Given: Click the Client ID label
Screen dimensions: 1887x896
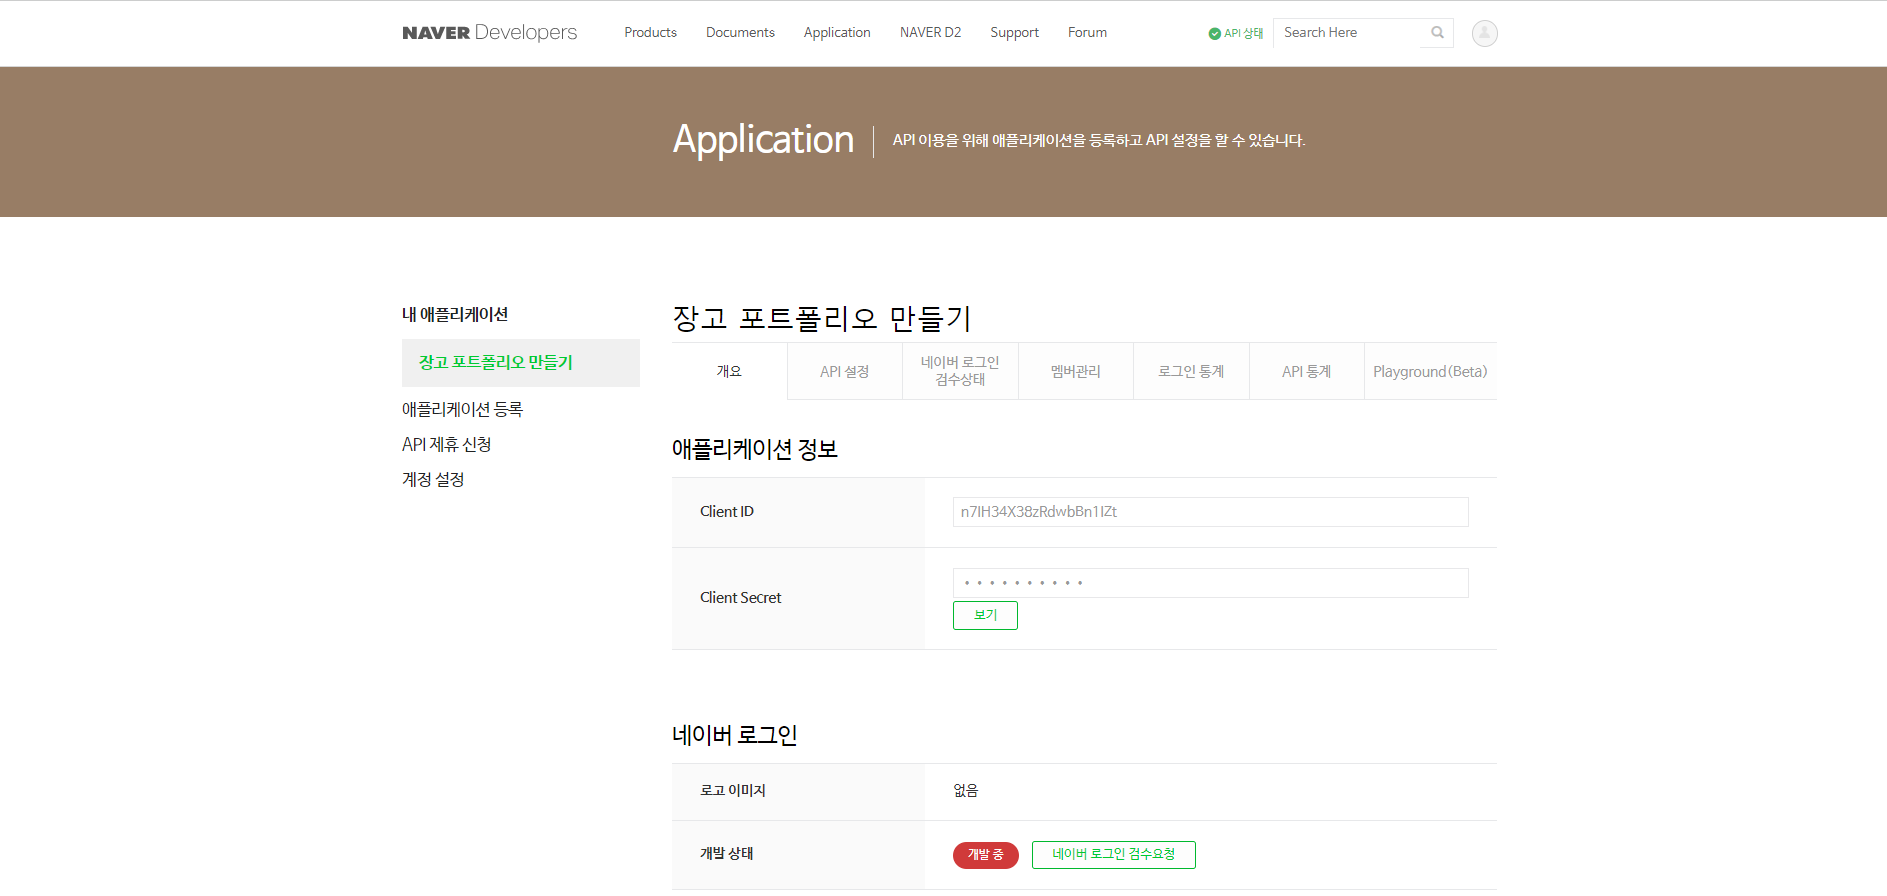Looking at the screenshot, I should [x=727, y=511].
